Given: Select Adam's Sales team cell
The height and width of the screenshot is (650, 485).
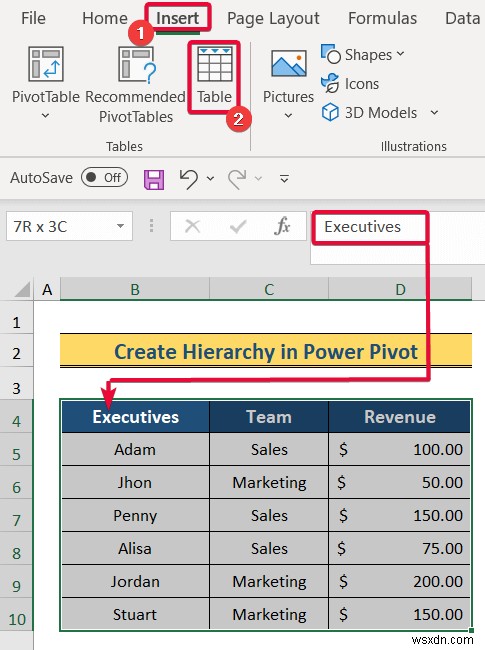Looking at the screenshot, I should [x=269, y=449].
